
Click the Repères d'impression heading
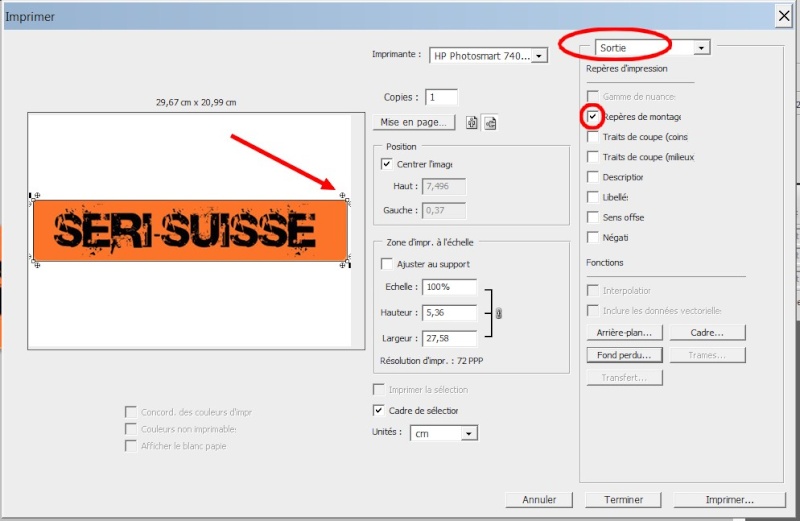[x=627, y=68]
